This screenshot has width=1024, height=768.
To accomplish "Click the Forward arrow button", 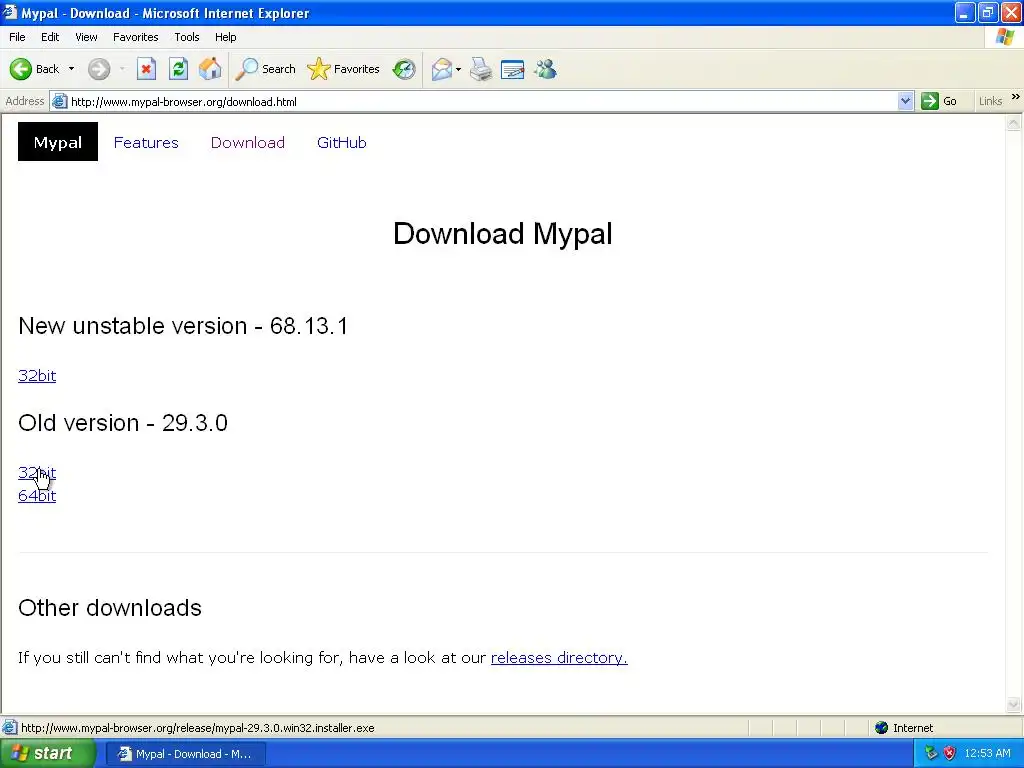I will pos(99,69).
